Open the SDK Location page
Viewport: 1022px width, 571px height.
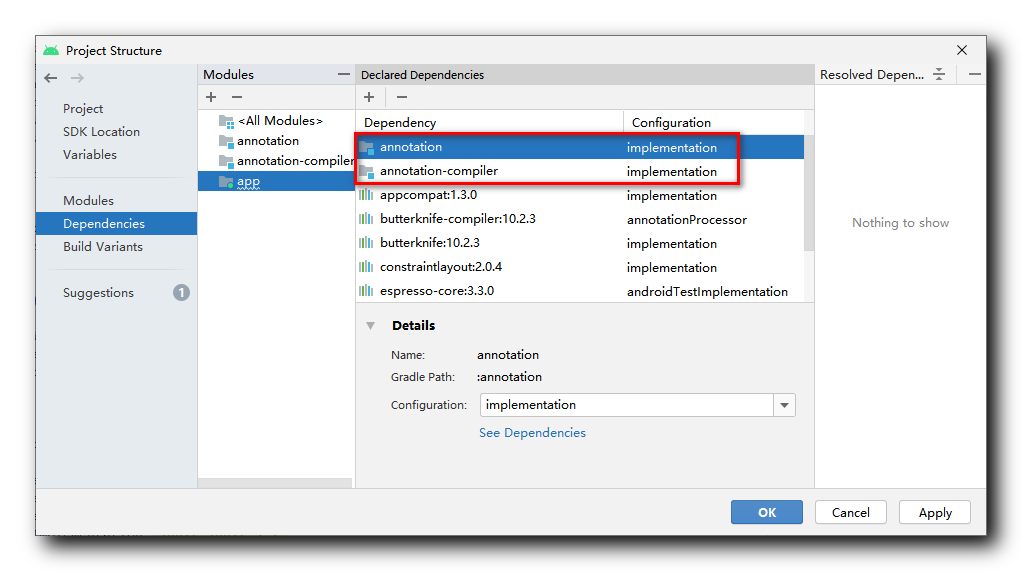pos(101,132)
